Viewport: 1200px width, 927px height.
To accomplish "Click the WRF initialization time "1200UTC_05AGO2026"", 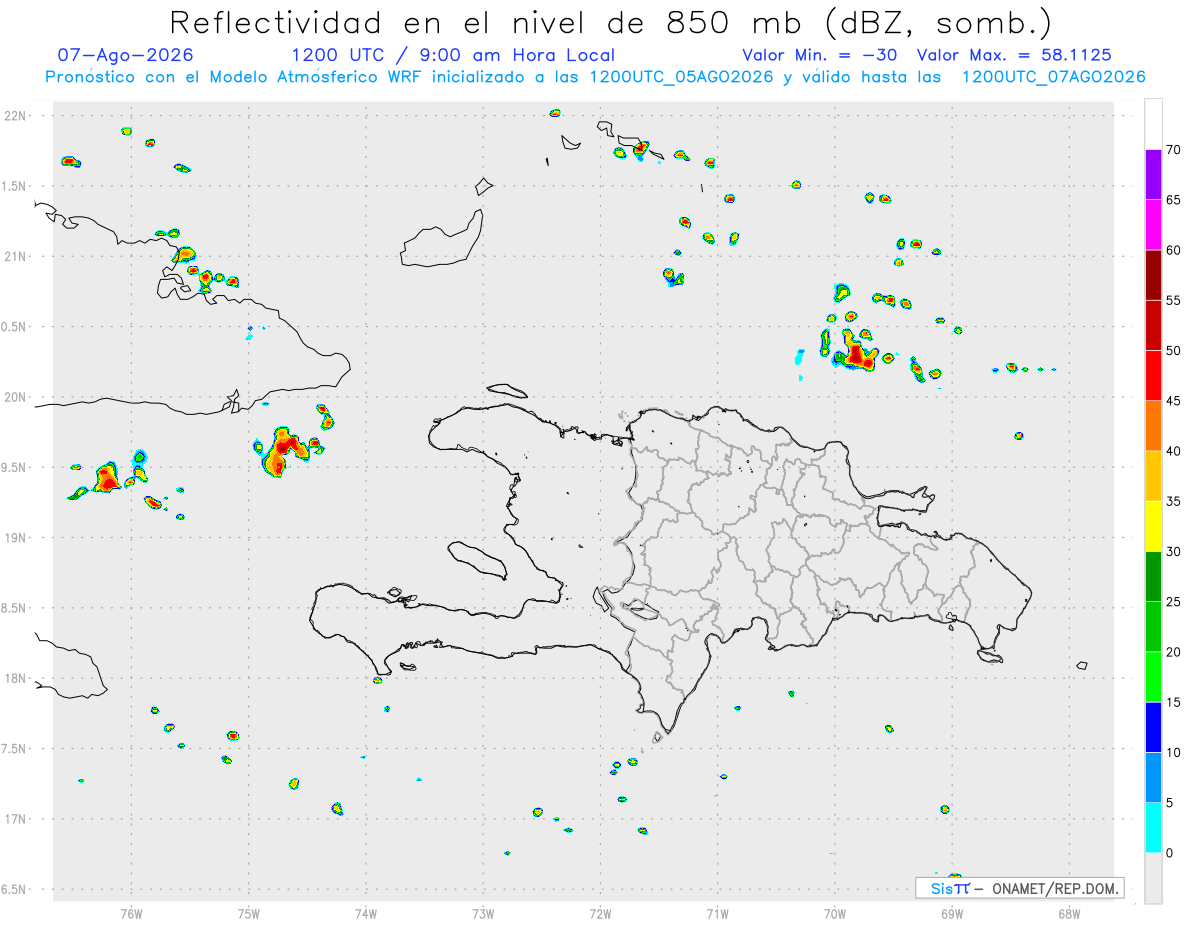I will tap(681, 77).
